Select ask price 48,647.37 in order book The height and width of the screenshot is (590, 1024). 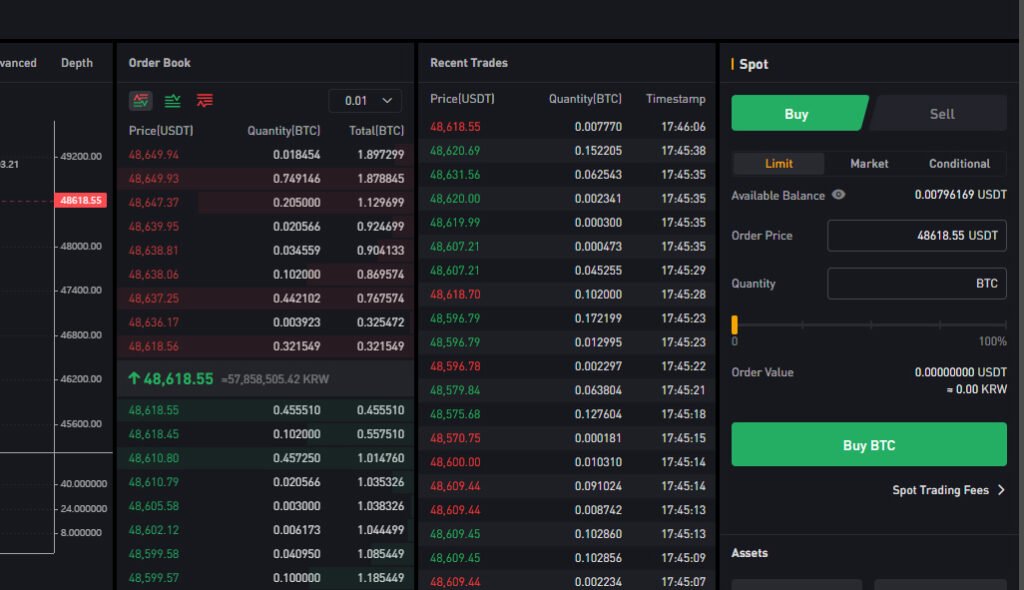pos(153,203)
